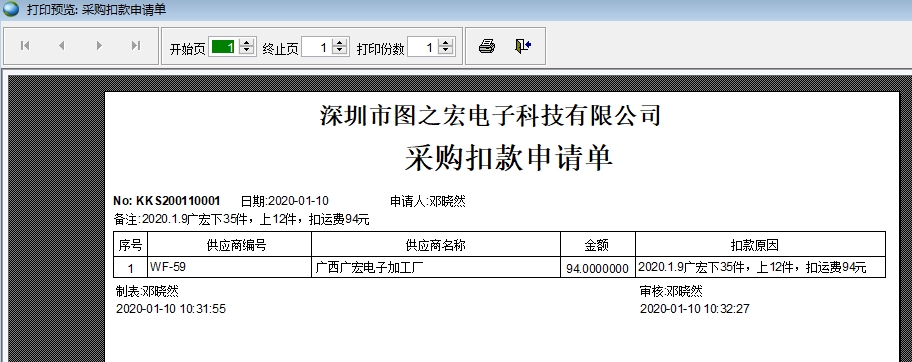The image size is (912, 362).
Task: Go to the previous preview page
Action: (x=62, y=45)
